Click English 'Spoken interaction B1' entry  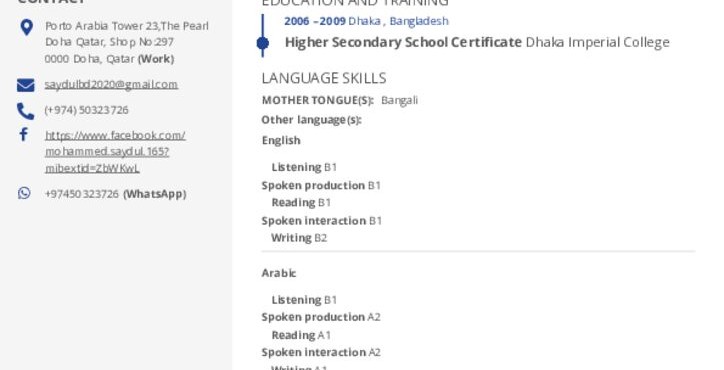point(322,221)
